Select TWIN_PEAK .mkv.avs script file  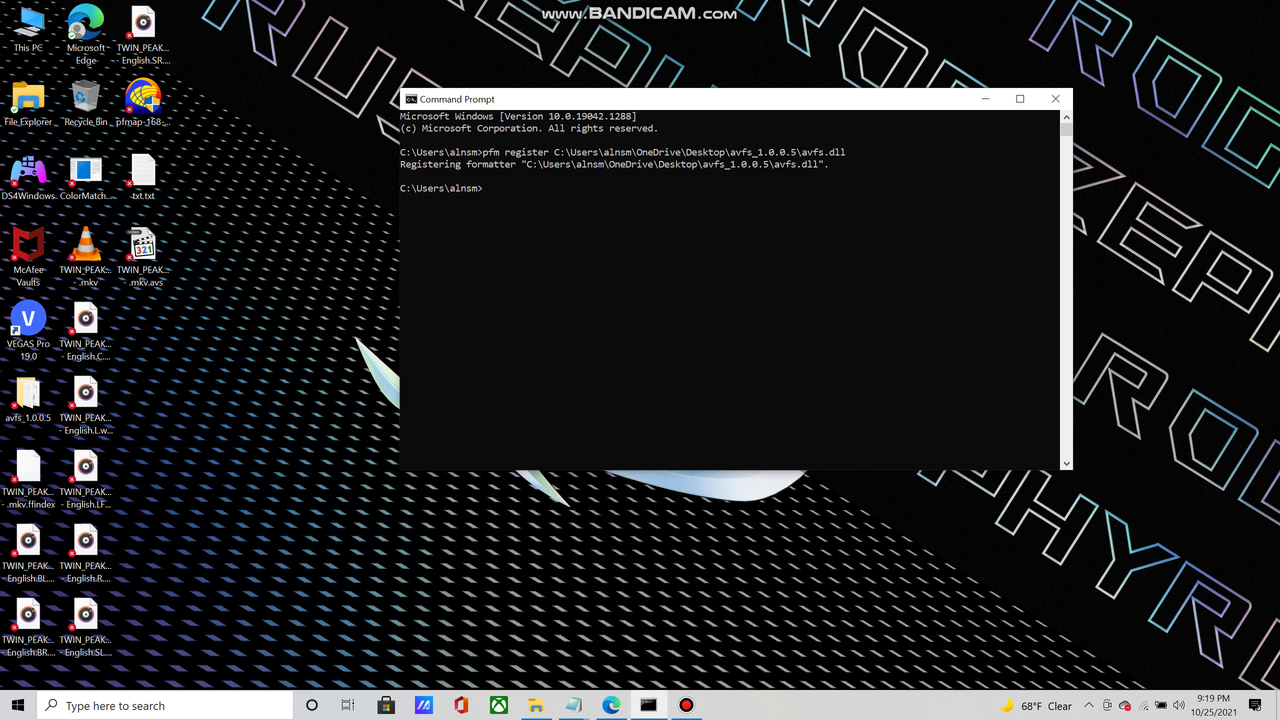143,258
